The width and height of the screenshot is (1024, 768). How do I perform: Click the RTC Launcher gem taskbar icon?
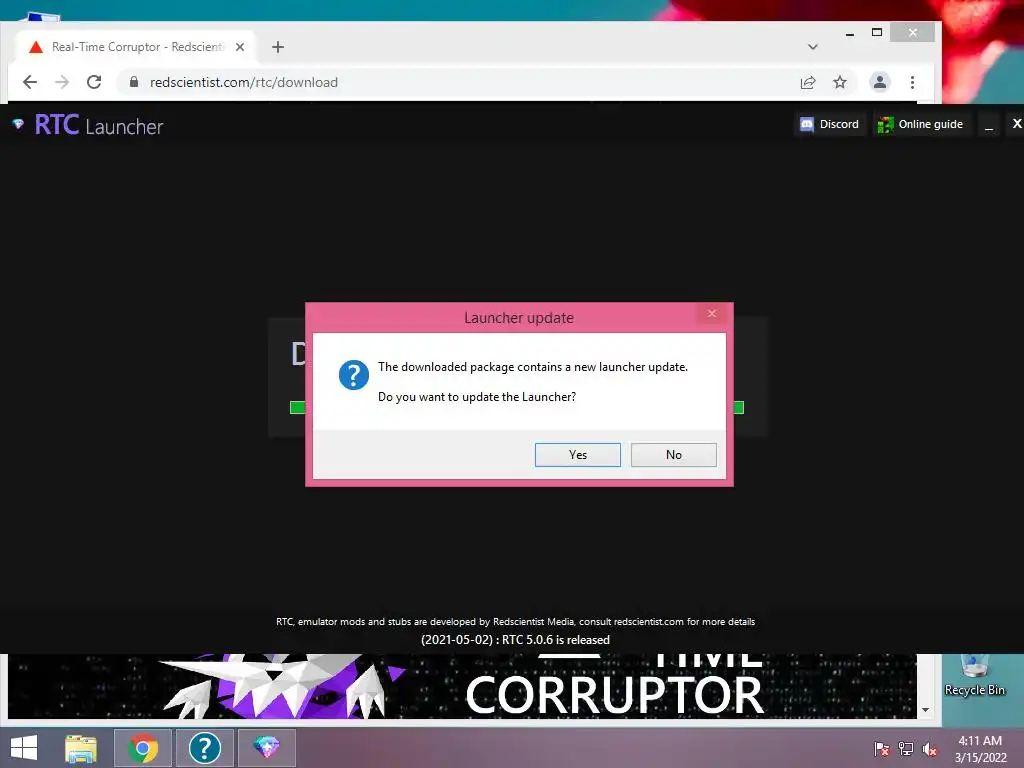click(266, 748)
